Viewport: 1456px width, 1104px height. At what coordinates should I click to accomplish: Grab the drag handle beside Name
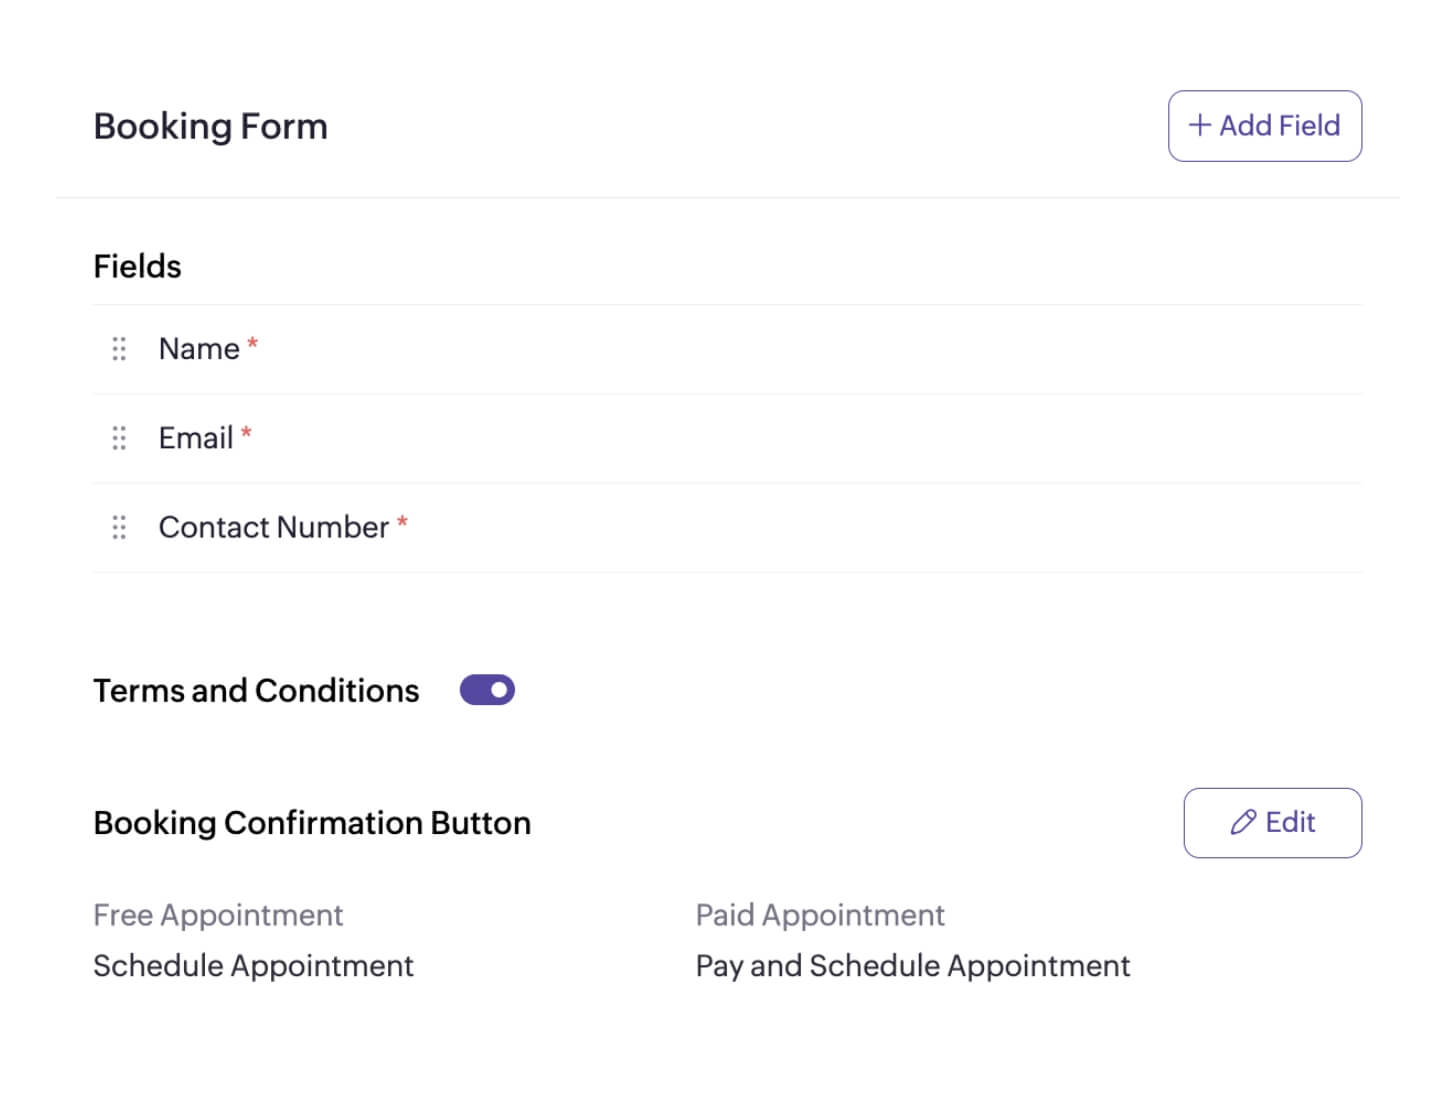coord(119,349)
